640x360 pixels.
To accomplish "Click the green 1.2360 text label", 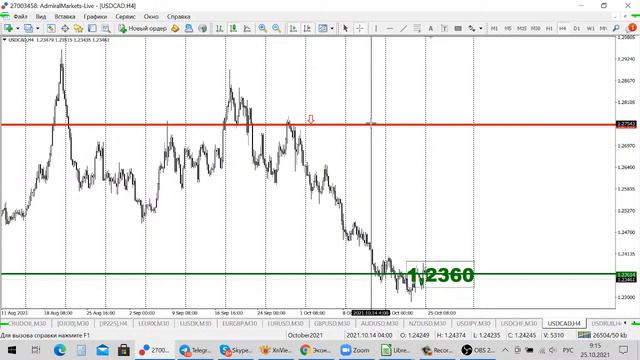I will [x=441, y=275].
